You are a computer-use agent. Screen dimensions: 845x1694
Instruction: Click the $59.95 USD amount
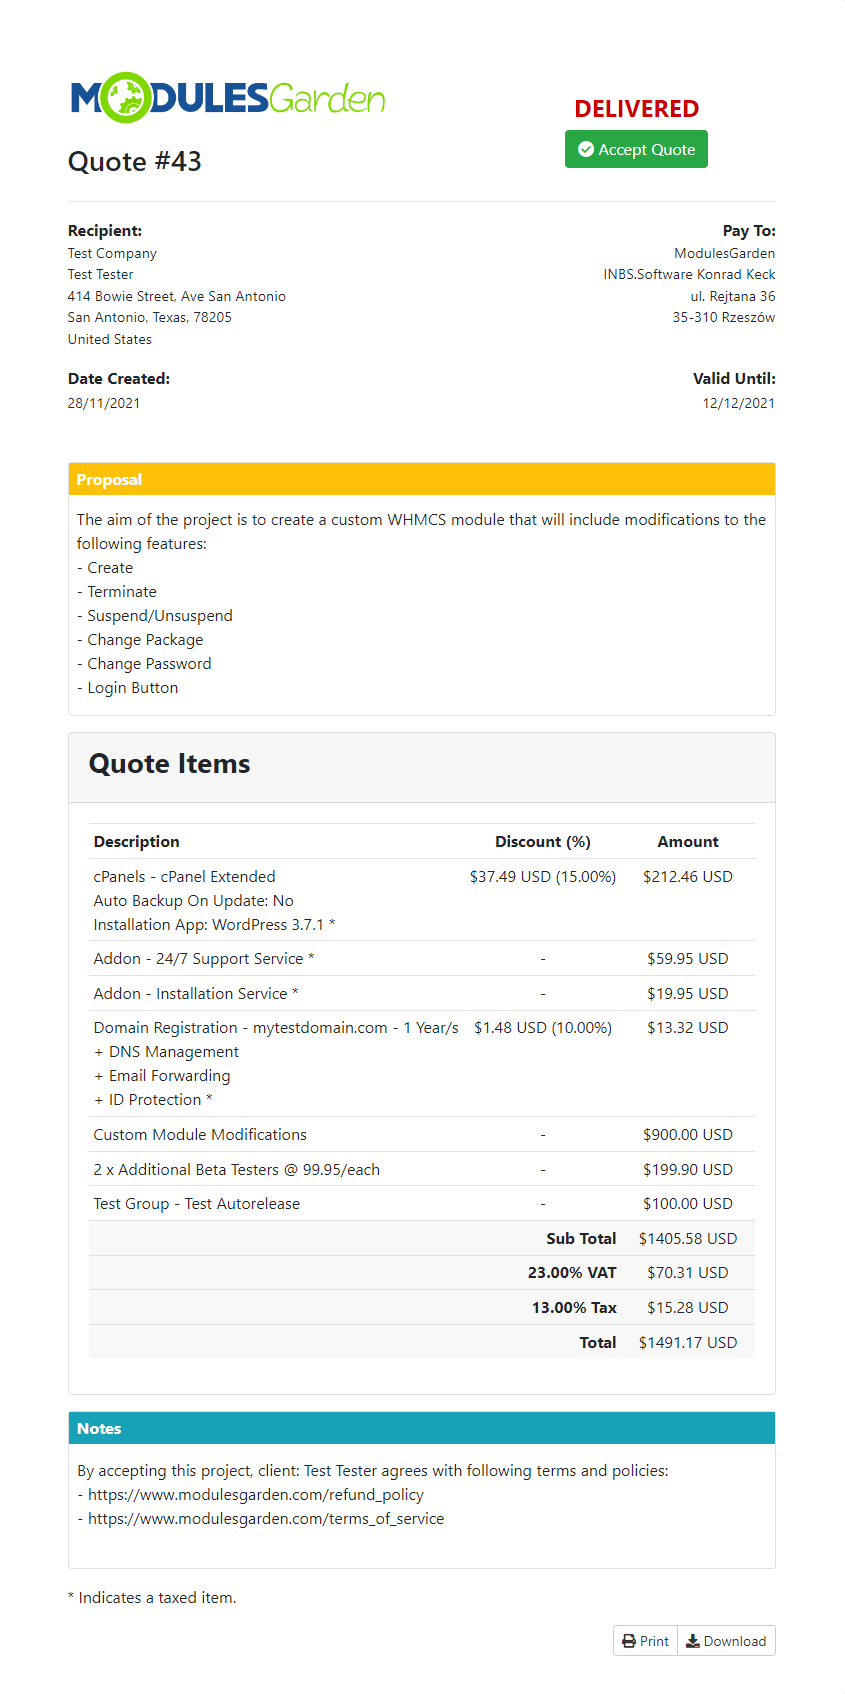[688, 958]
